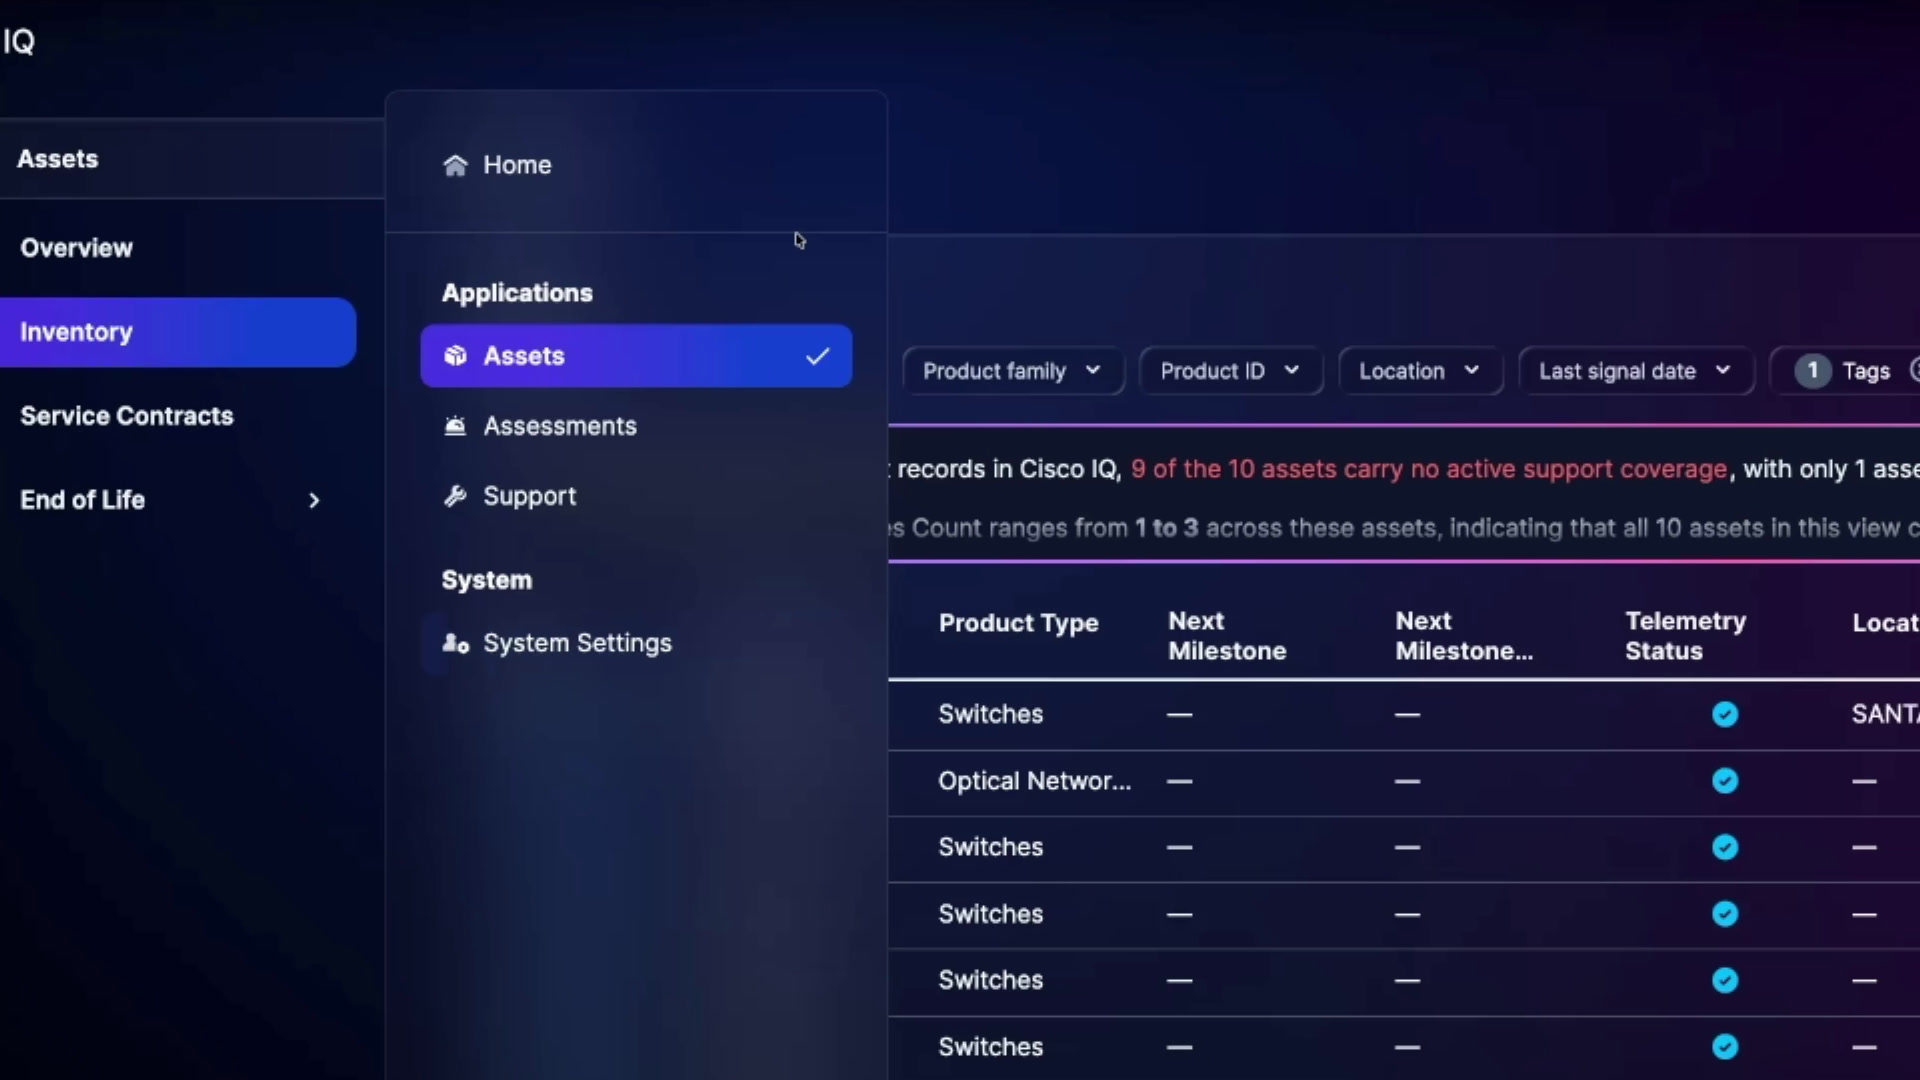Image resolution: width=1920 pixels, height=1080 pixels.
Task: Open the Product family dropdown
Action: pos(1012,371)
